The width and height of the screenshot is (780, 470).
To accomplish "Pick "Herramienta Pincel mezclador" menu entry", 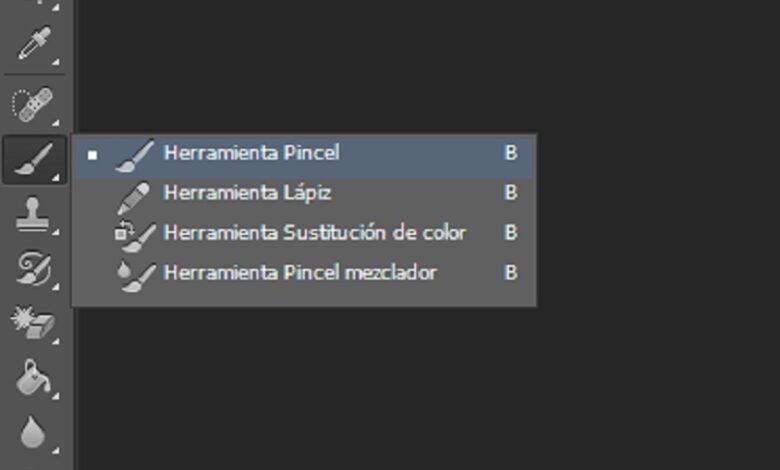I will [300, 272].
